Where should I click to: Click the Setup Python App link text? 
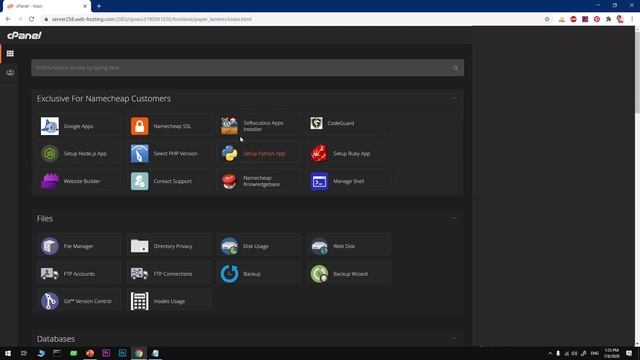pos(264,154)
